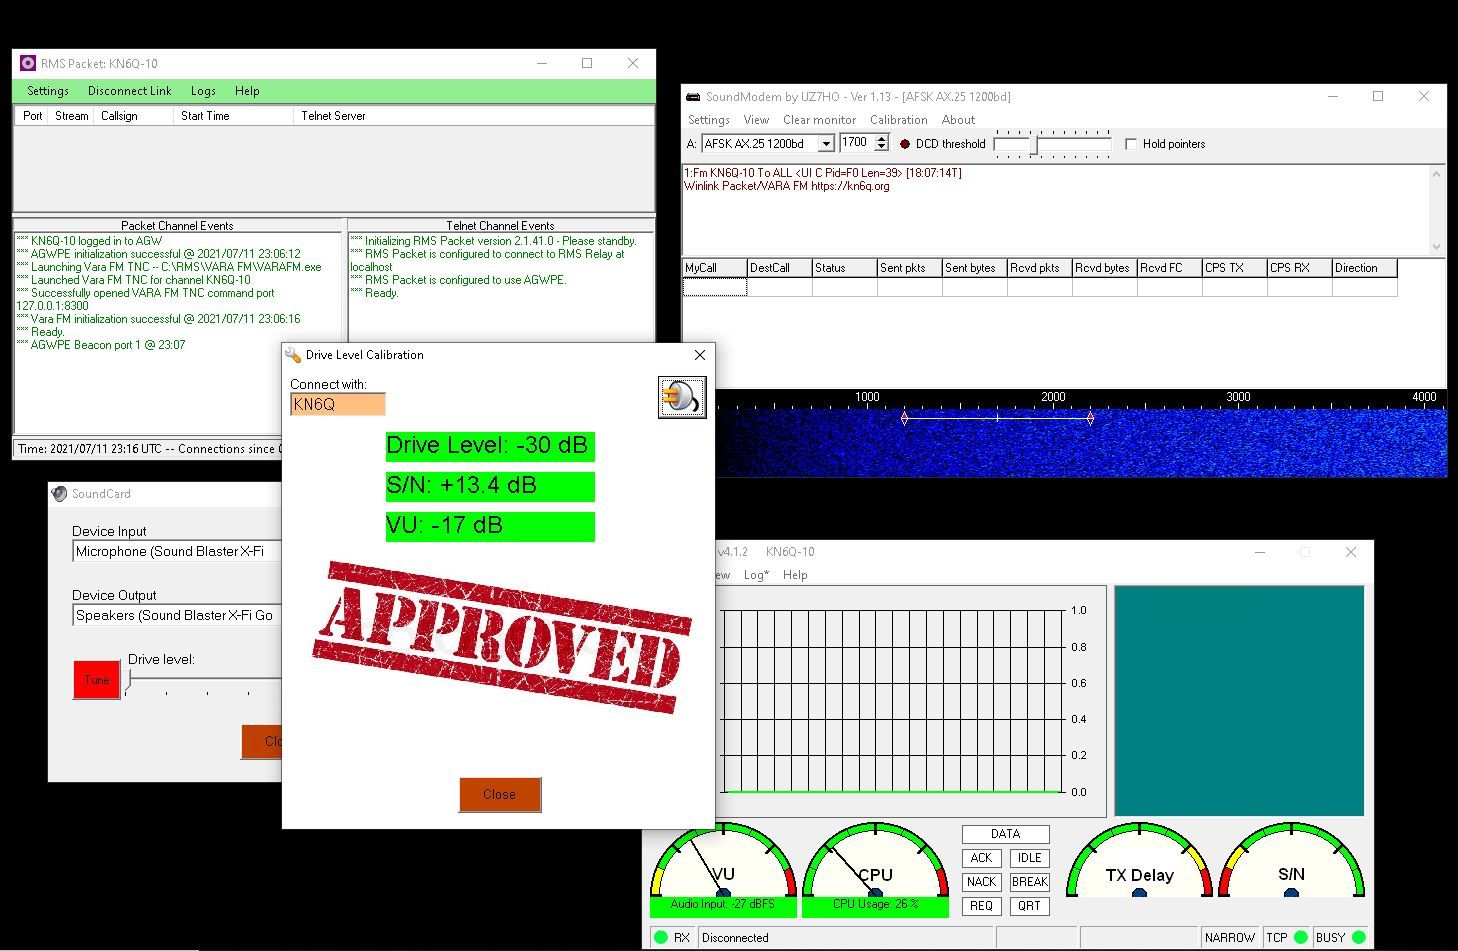Open the Calibration menu in SoundModem

[898, 120]
